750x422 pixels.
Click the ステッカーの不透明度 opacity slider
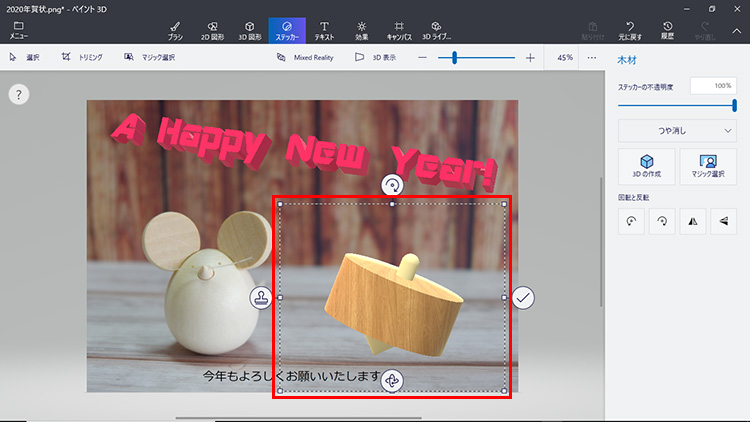point(677,104)
